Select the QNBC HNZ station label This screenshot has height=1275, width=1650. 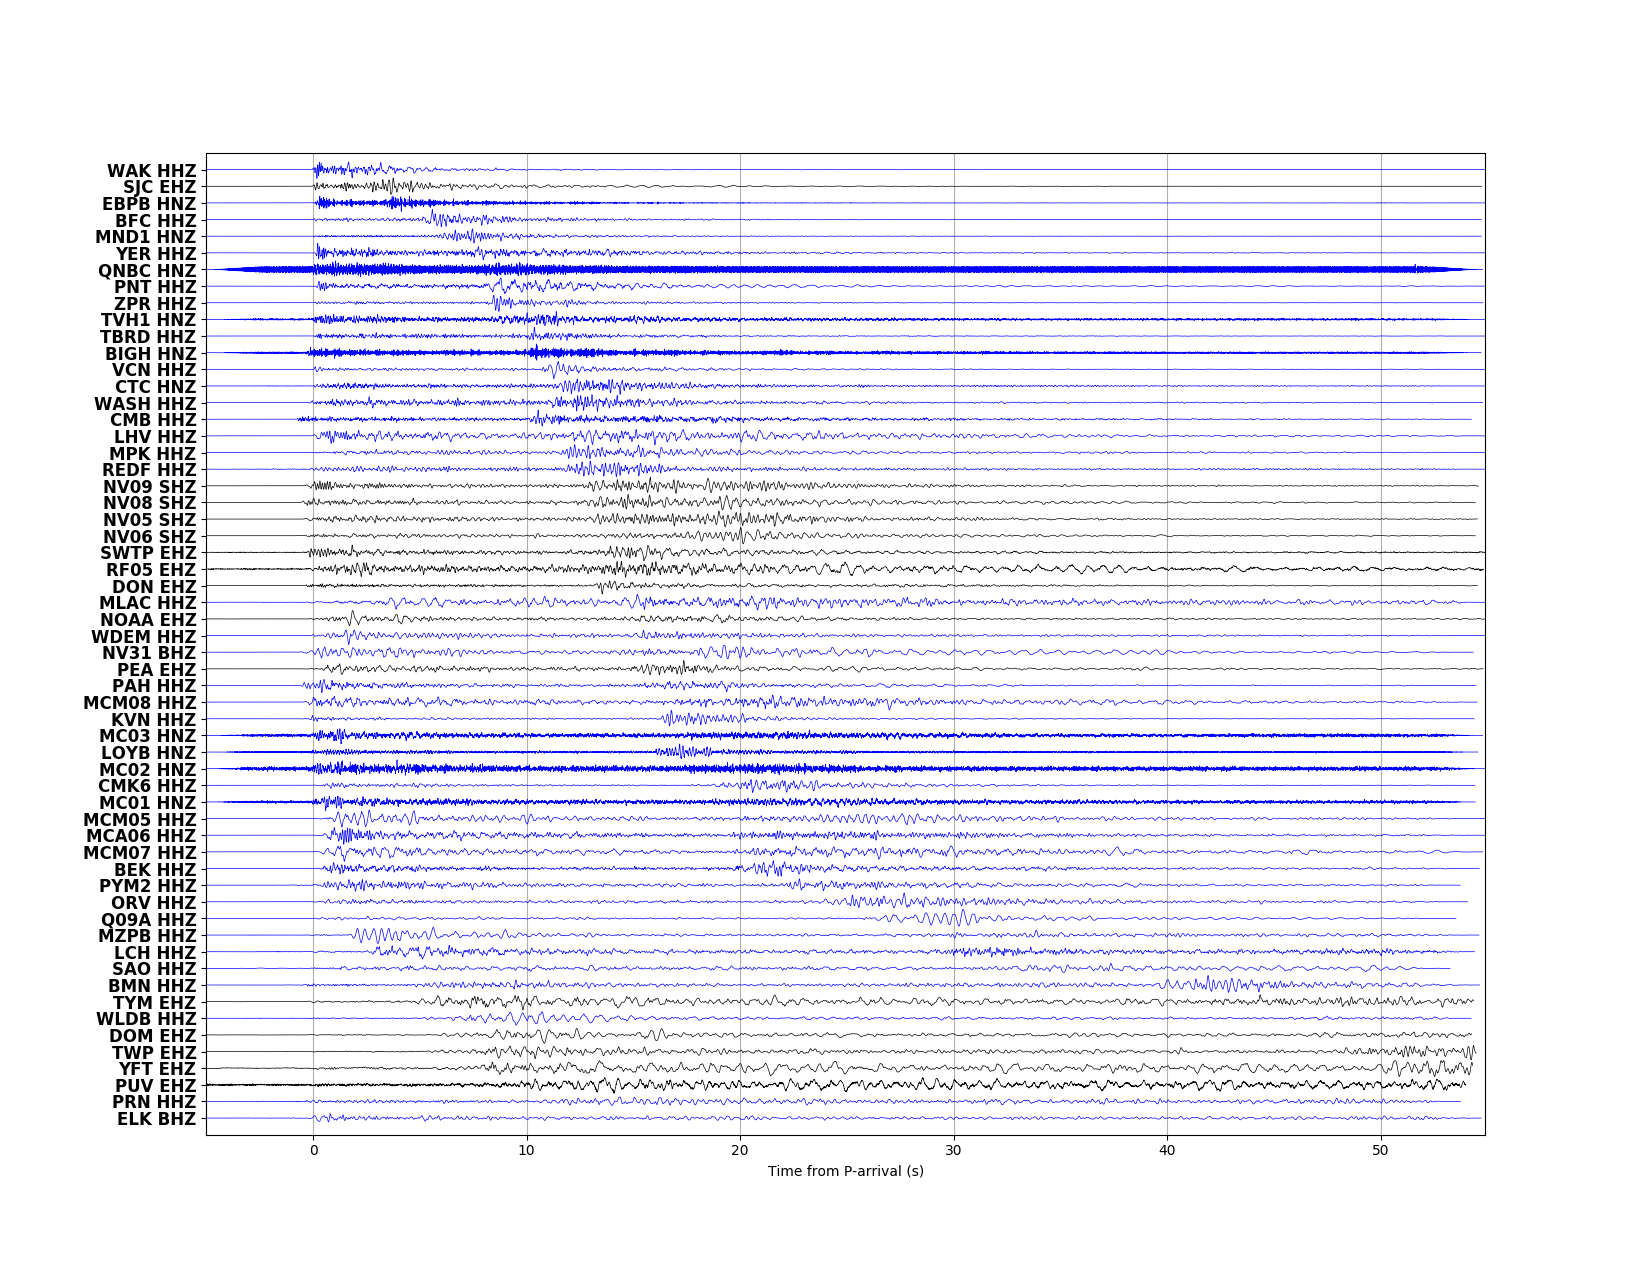[147, 271]
